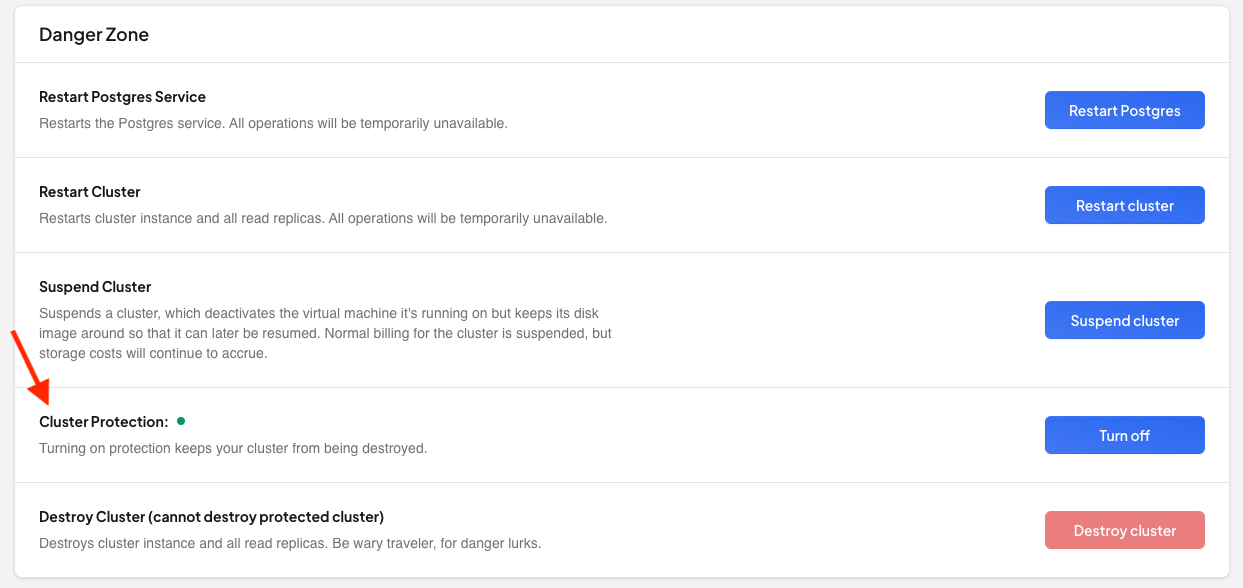Click the red arrow annotation
Viewport: 1243px width, 588px height.
coord(30,369)
